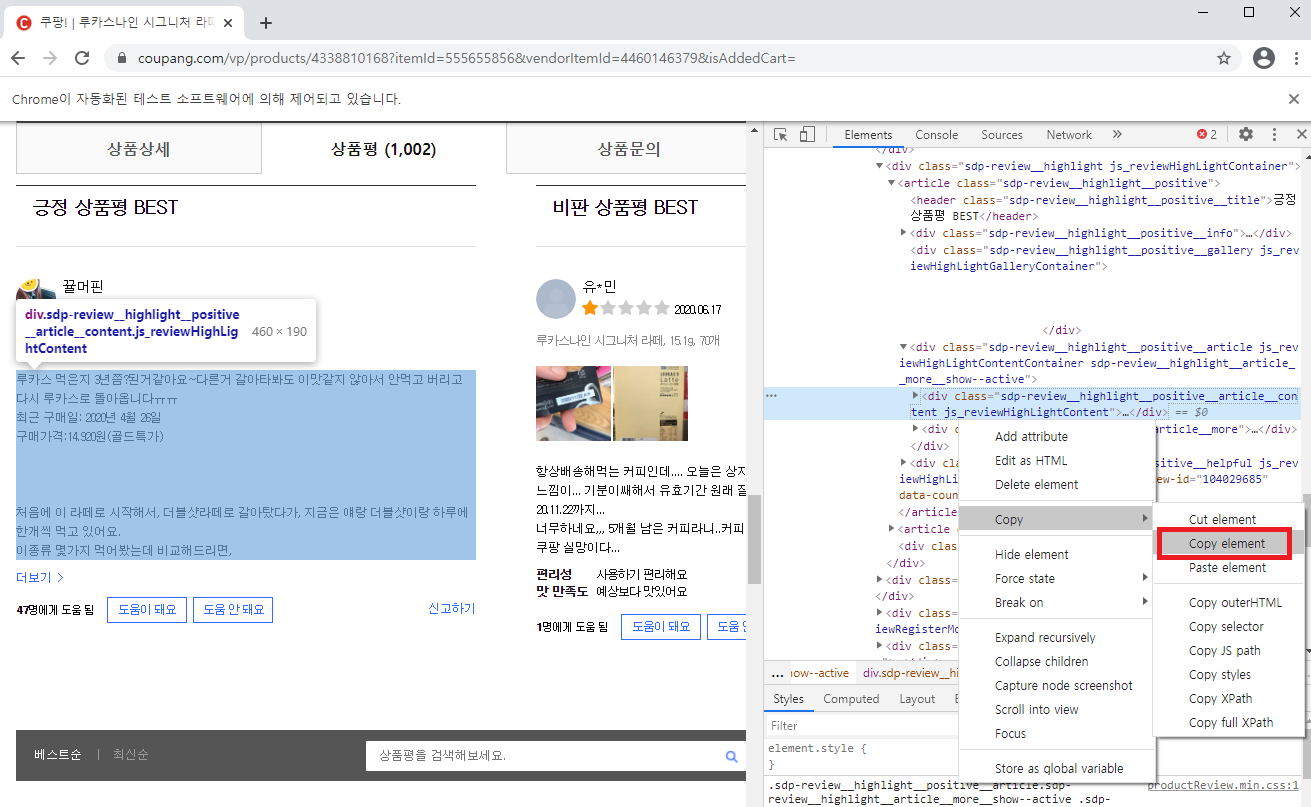This screenshot has height=807, width=1311.
Task: Click the DevTools error count badge
Action: pos(1207,134)
